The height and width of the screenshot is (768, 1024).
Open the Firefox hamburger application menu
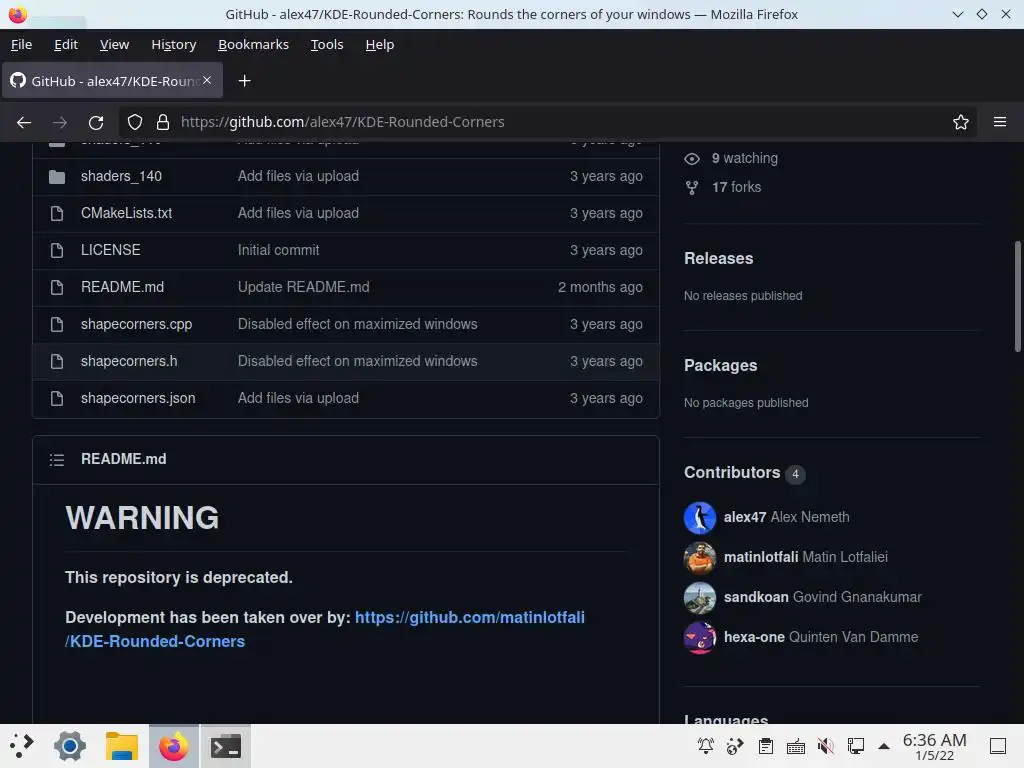(x=1000, y=122)
